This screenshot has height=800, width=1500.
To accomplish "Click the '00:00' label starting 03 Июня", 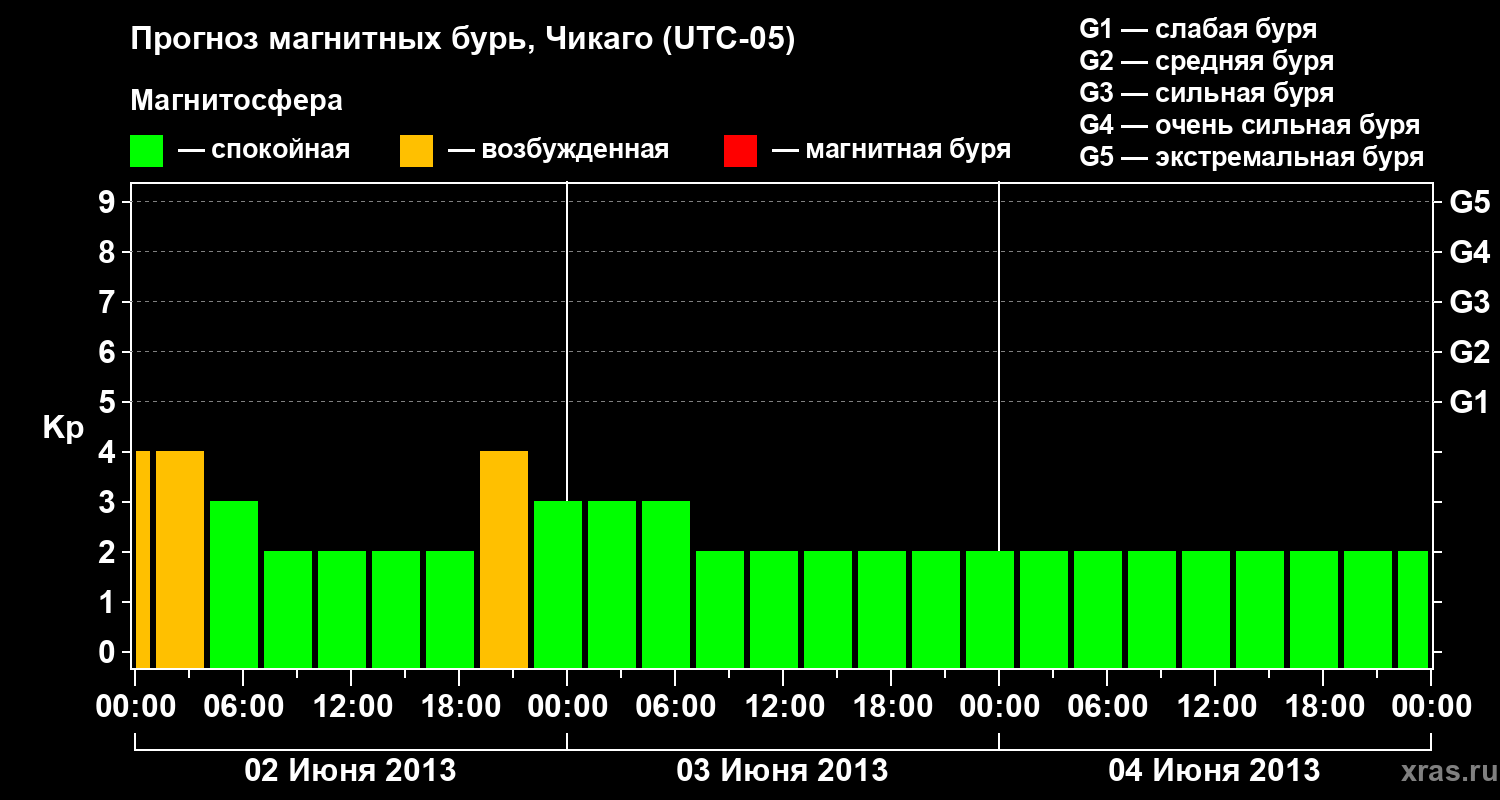I will [567, 706].
